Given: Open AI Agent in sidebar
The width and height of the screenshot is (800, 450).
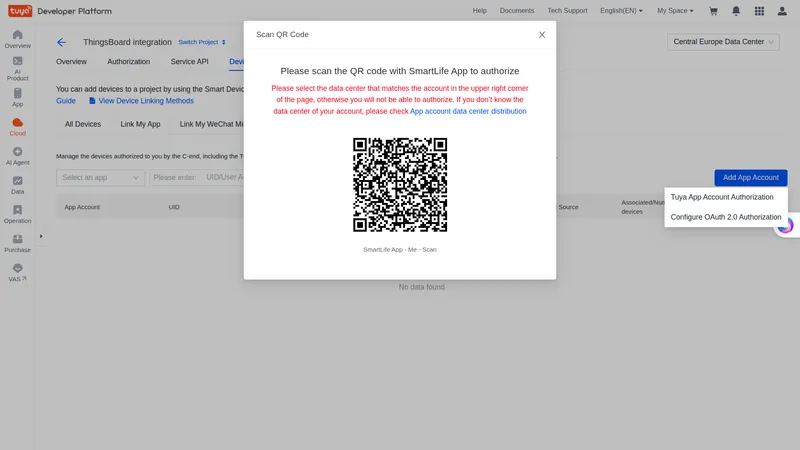Looking at the screenshot, I should (17, 156).
